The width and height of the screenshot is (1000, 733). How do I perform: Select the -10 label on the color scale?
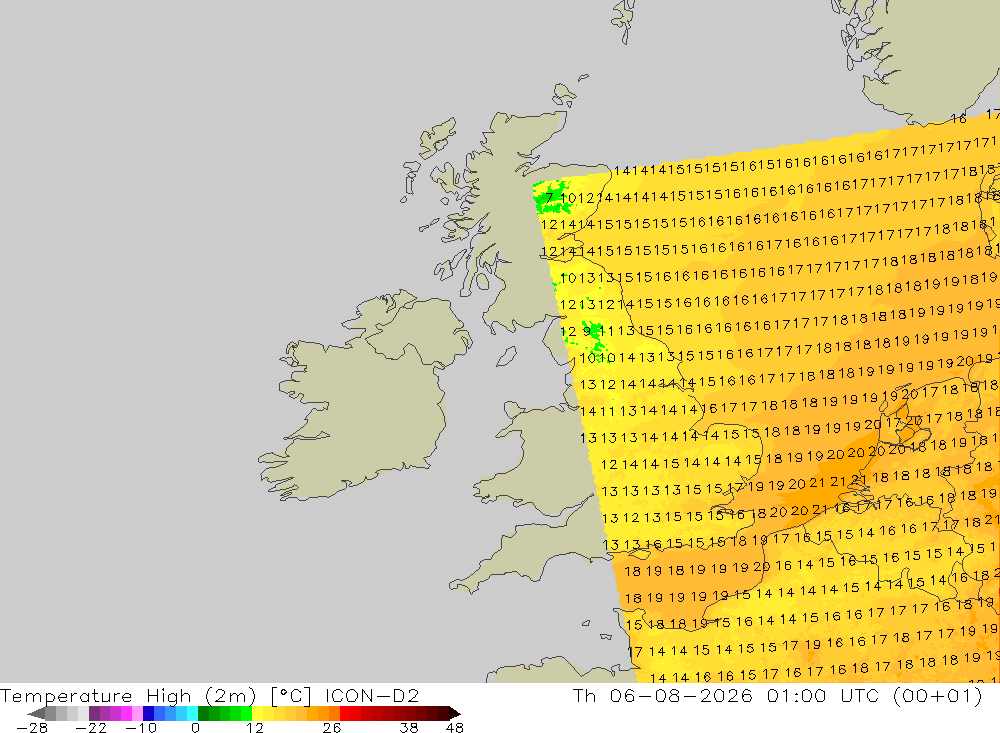point(141,728)
